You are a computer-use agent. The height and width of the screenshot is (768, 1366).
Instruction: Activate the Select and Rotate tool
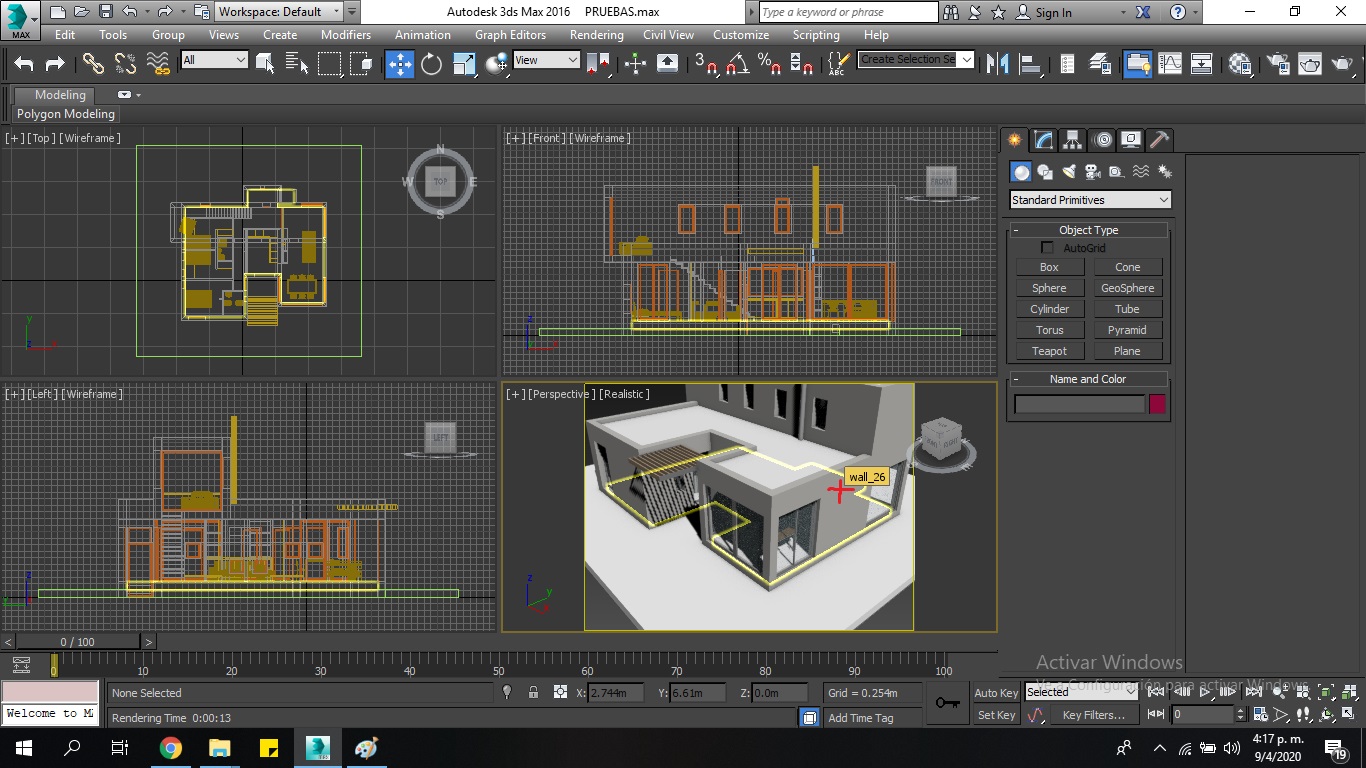tap(431, 64)
